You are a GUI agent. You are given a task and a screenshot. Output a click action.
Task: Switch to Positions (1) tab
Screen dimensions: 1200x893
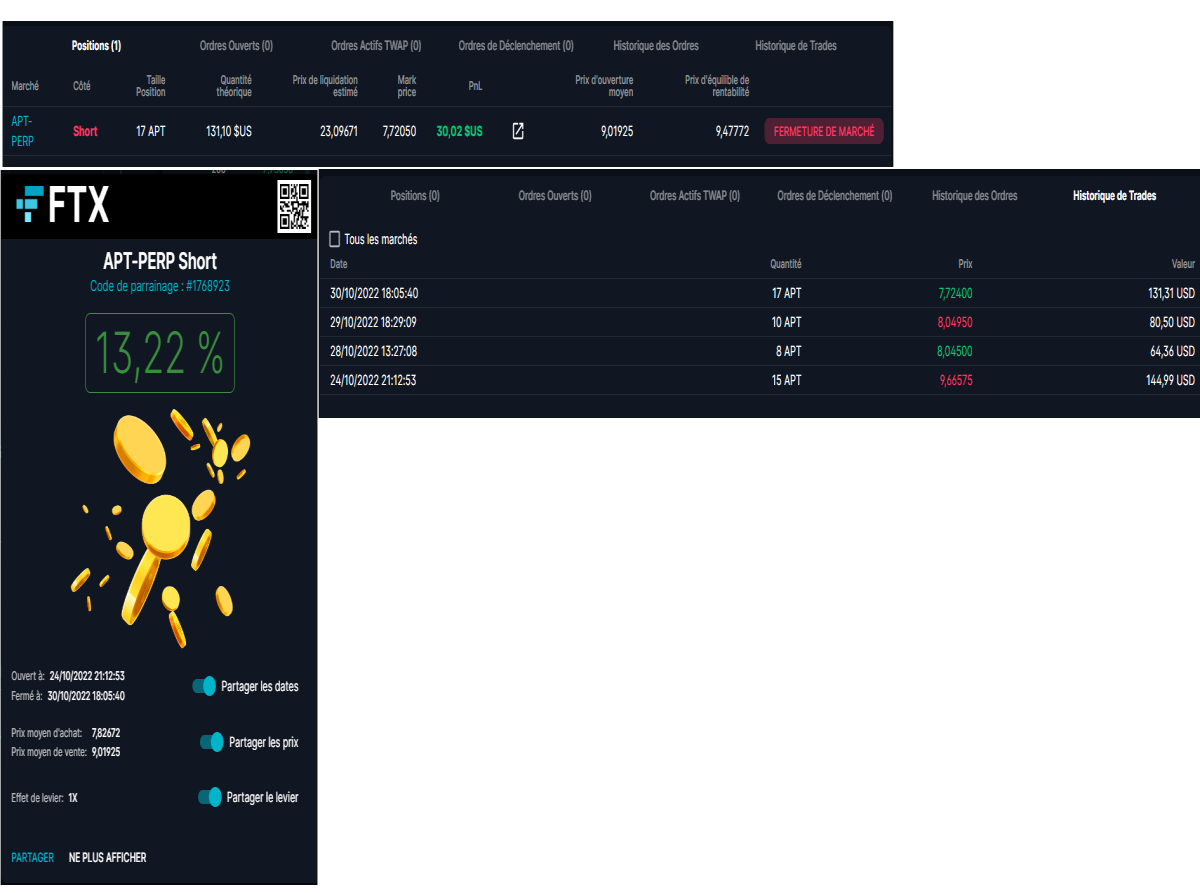pyautogui.click(x=96, y=46)
